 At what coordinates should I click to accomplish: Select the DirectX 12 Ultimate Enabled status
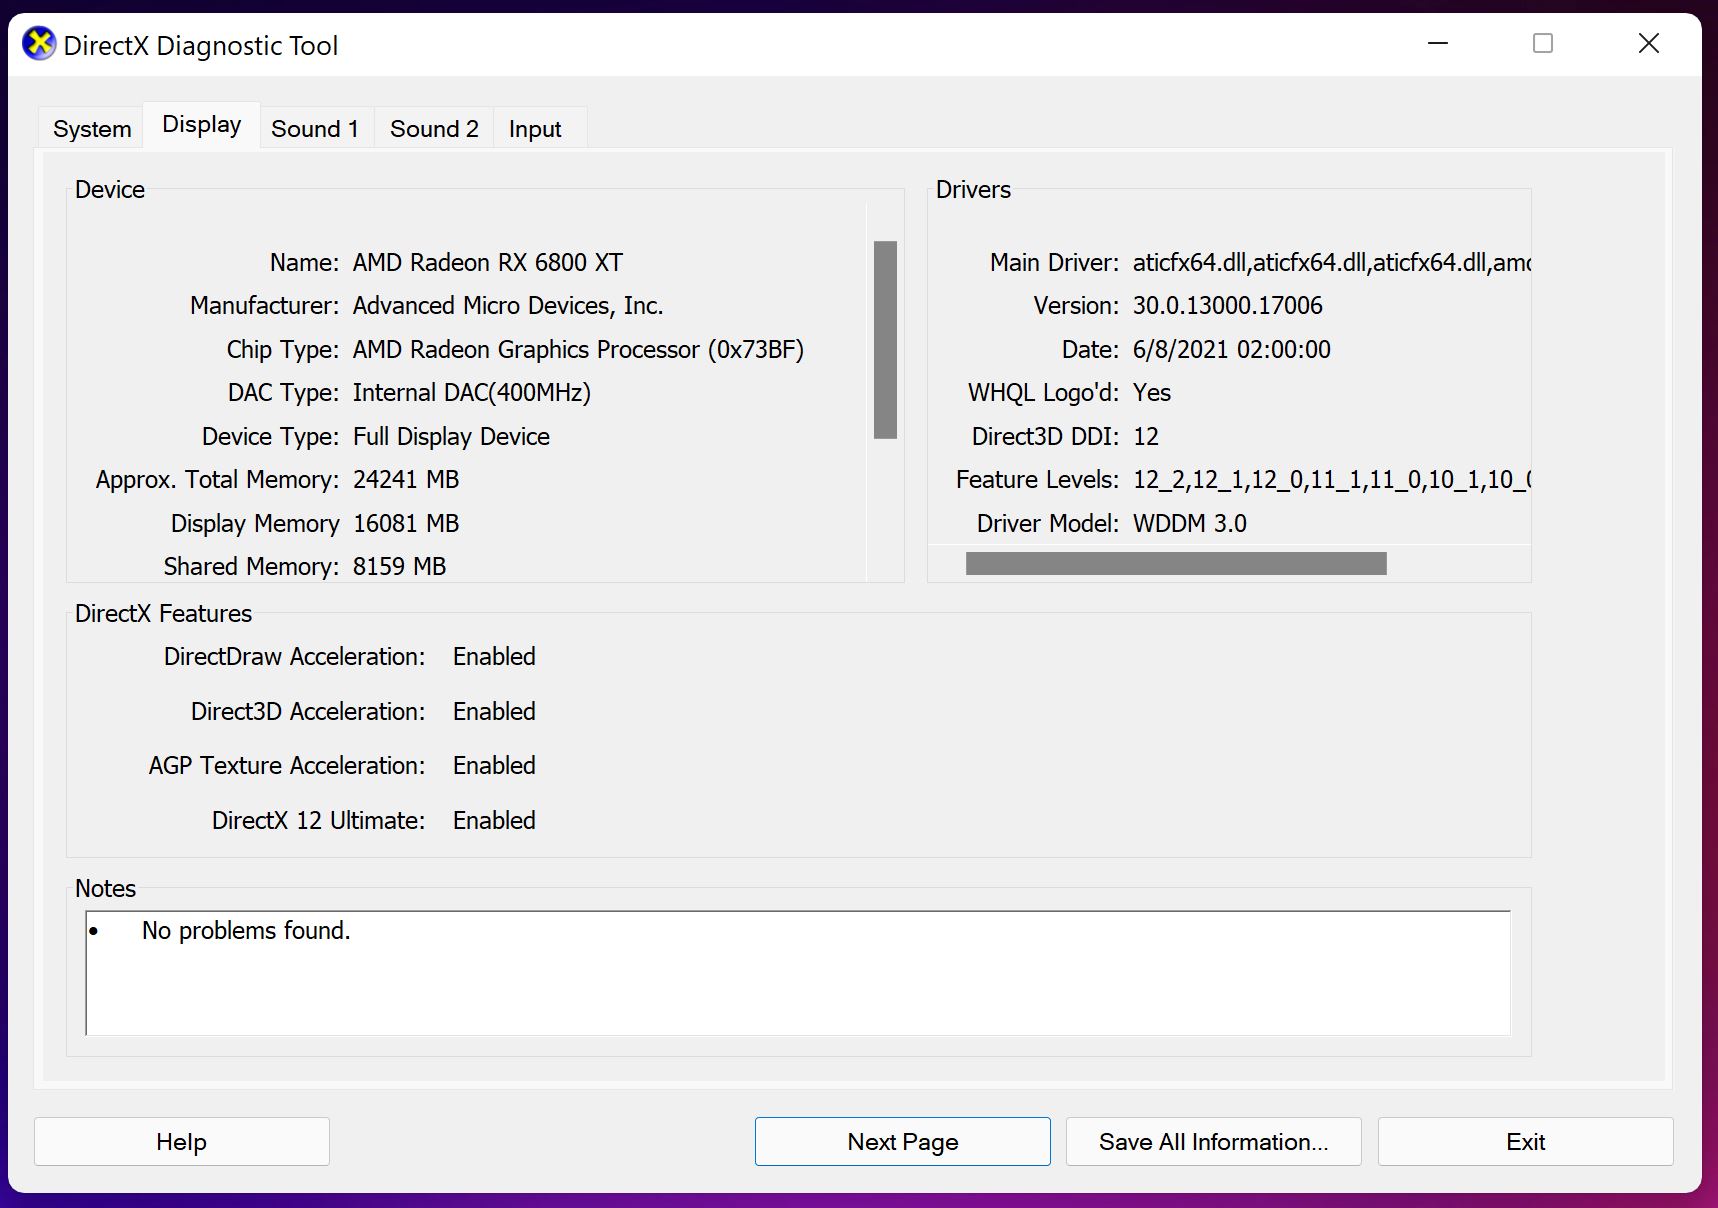493,820
